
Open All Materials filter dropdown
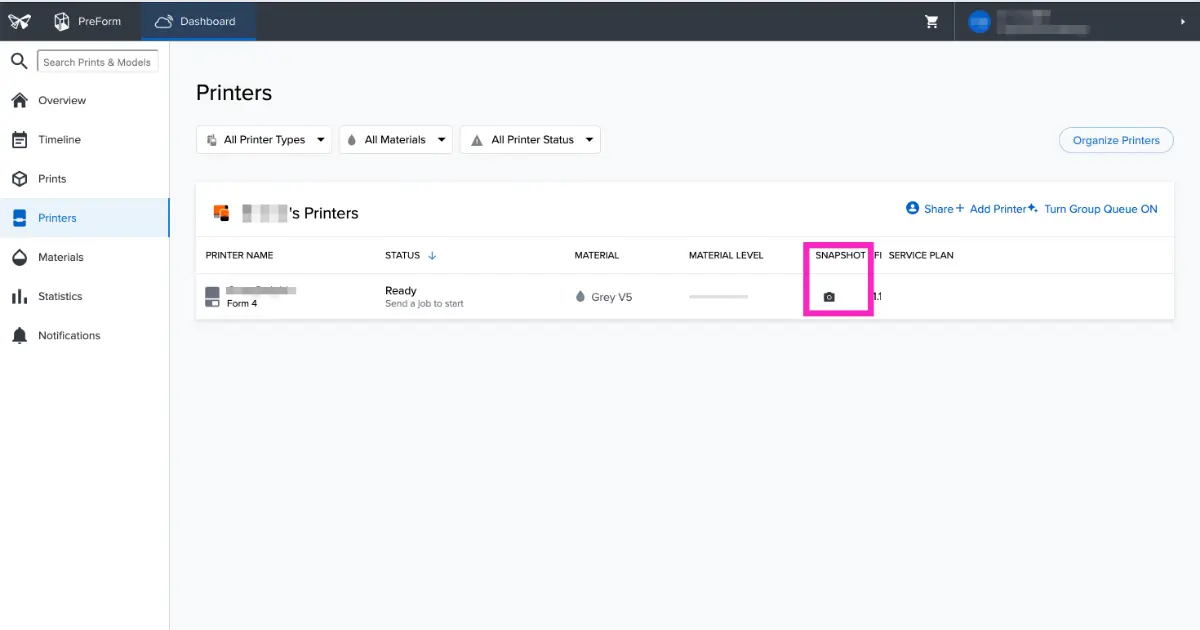pyautogui.click(x=396, y=140)
